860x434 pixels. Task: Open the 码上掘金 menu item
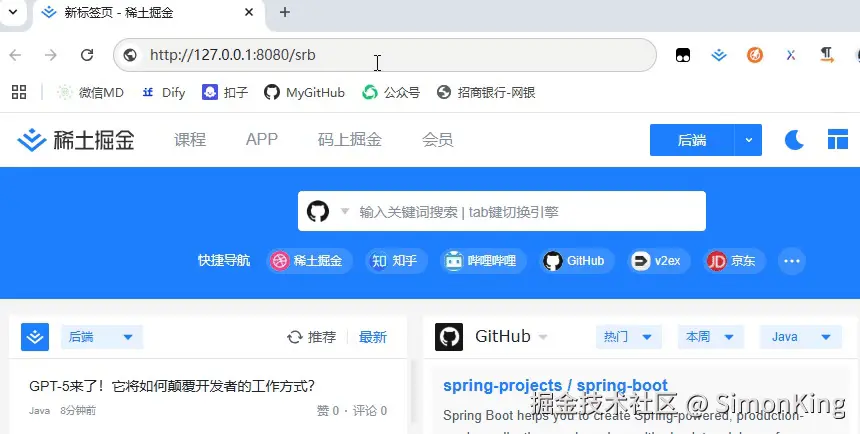(349, 140)
